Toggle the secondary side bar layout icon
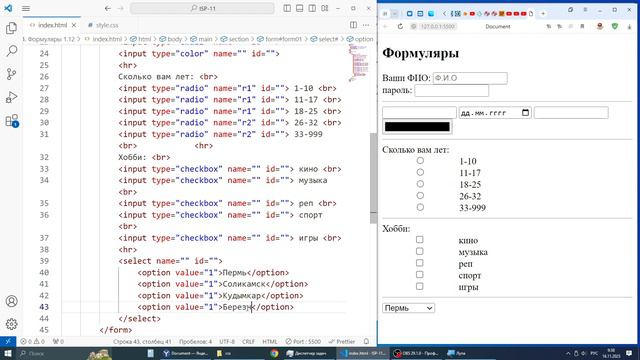The height and width of the screenshot is (360, 640). [x=312, y=8]
